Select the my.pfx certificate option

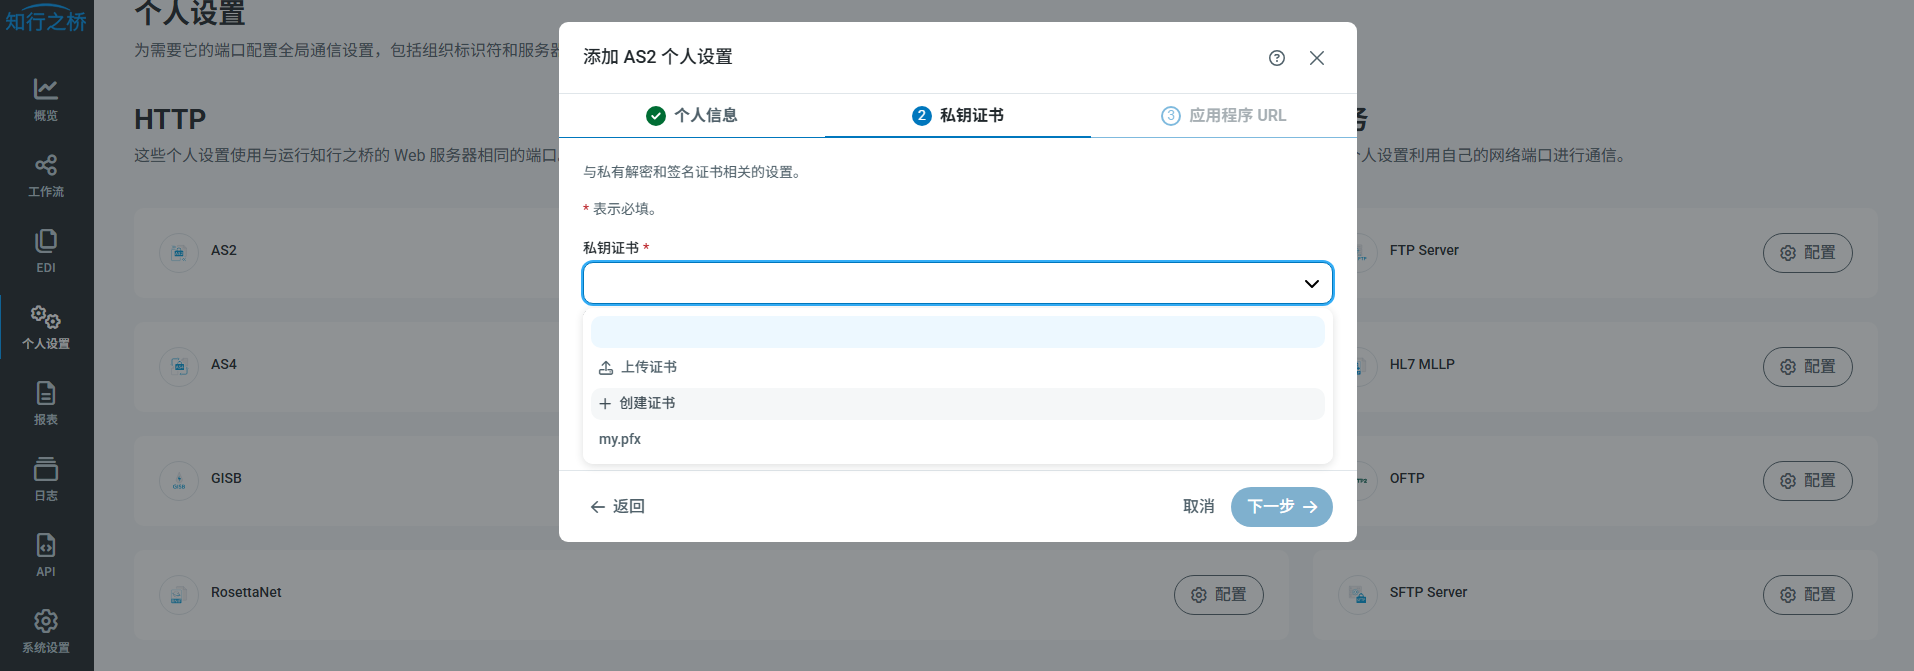click(620, 440)
